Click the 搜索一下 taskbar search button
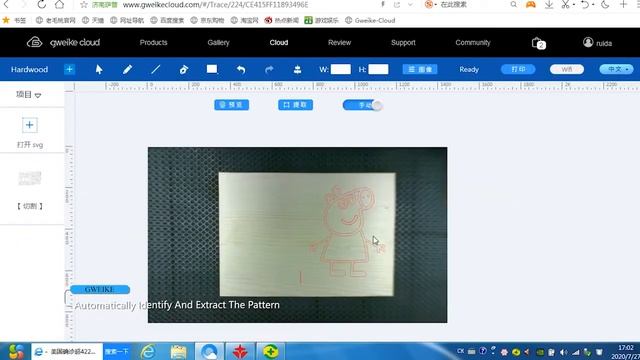This screenshot has width=640, height=360. (x=117, y=351)
